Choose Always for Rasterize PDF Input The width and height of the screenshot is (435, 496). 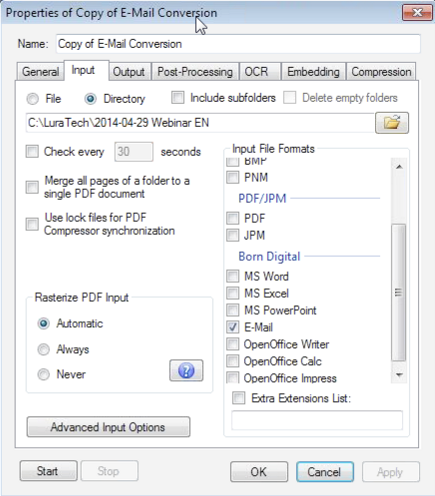(43, 349)
